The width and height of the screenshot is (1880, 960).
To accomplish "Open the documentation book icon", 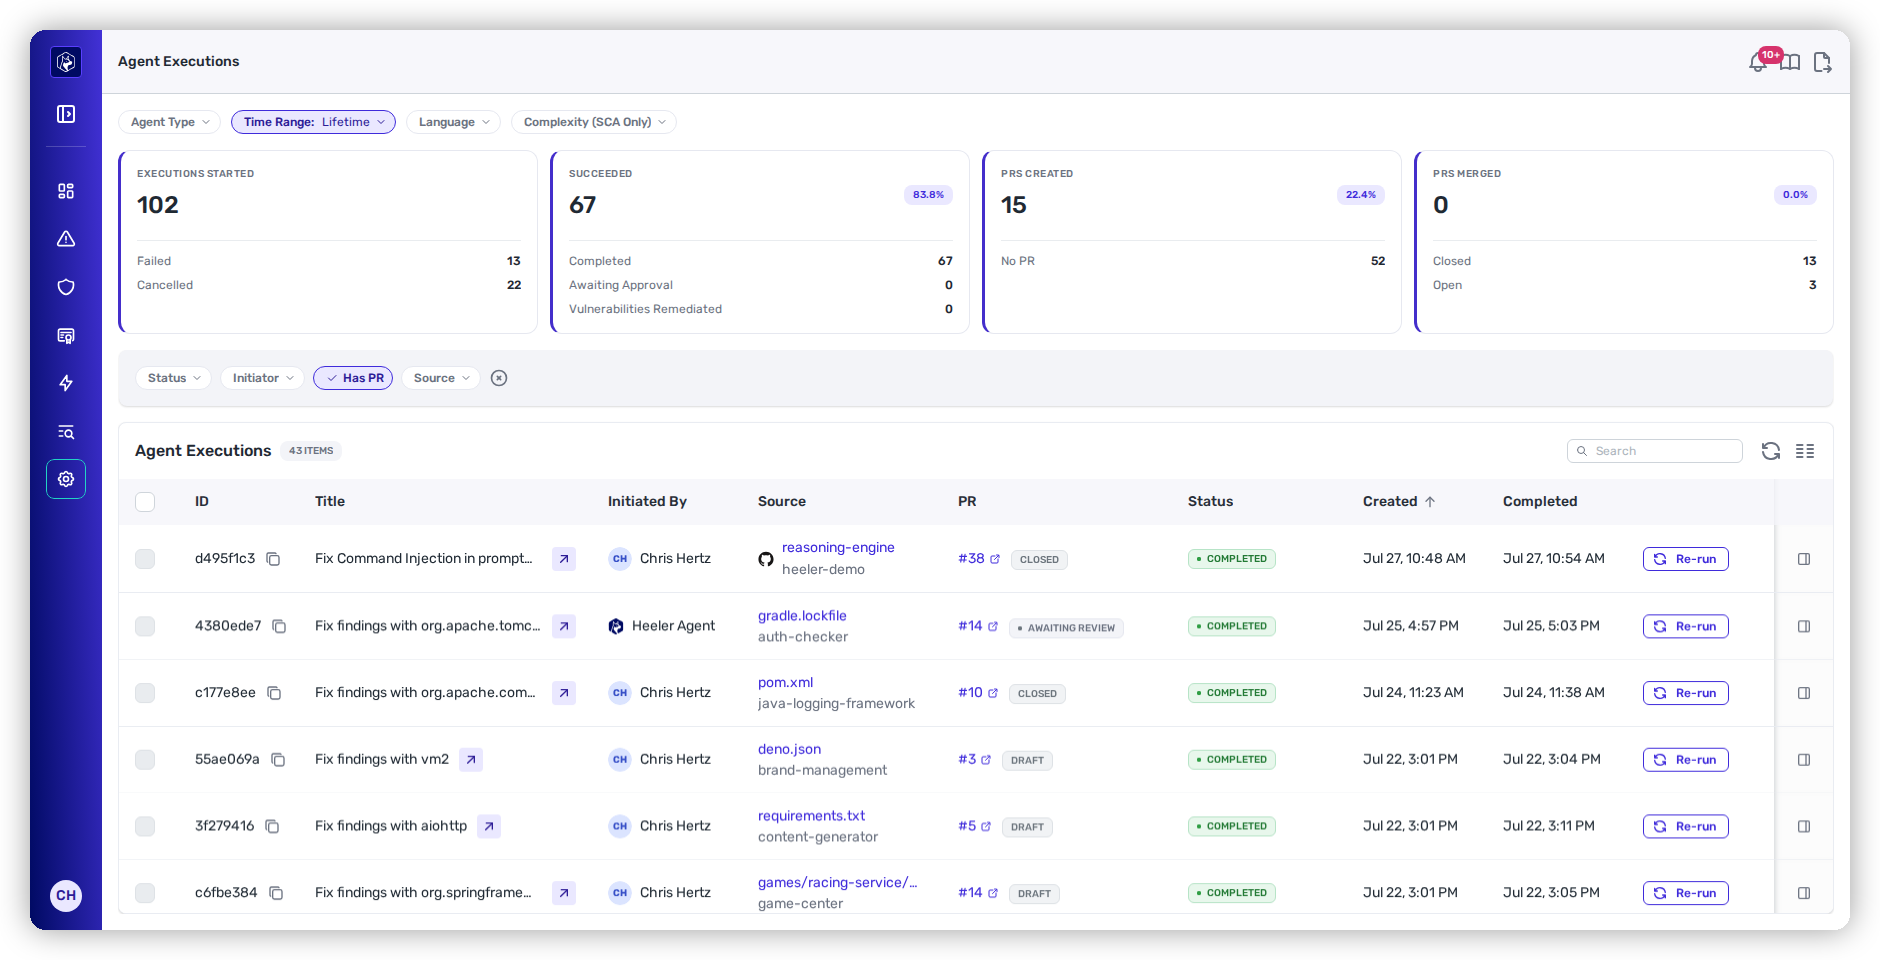I will [1790, 63].
